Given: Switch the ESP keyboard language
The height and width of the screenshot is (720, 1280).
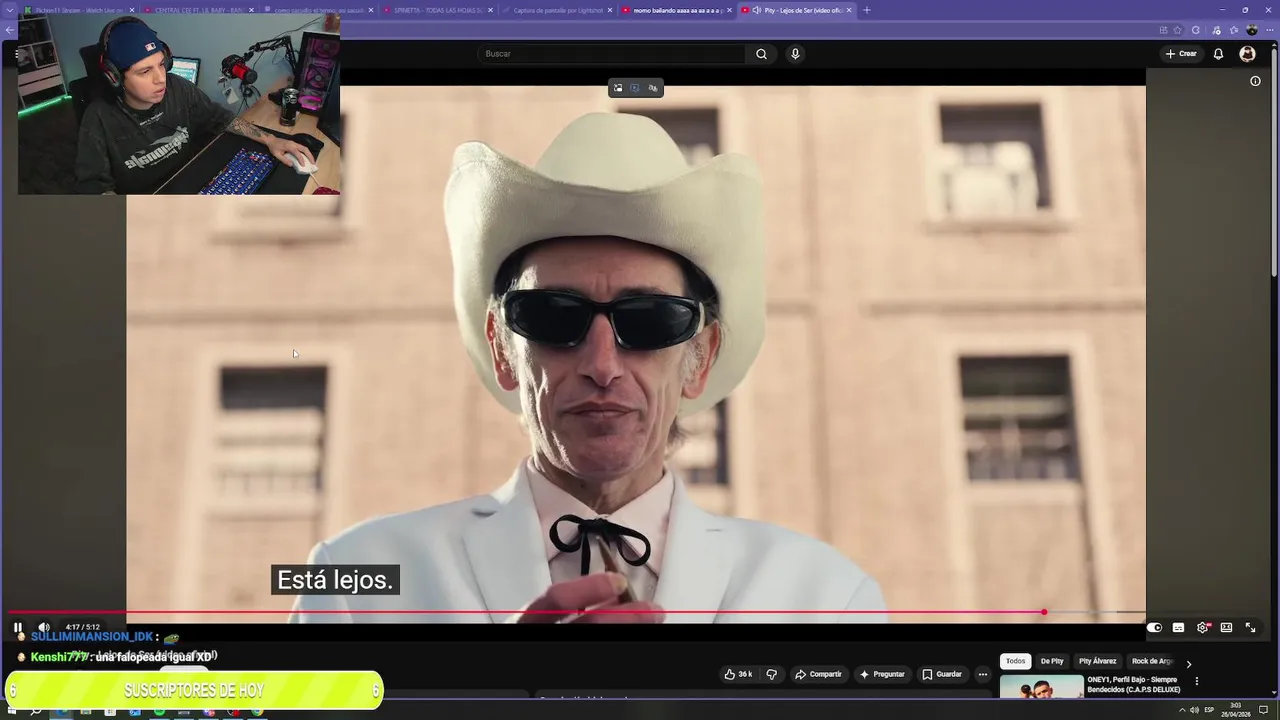Looking at the screenshot, I should pos(1209,710).
